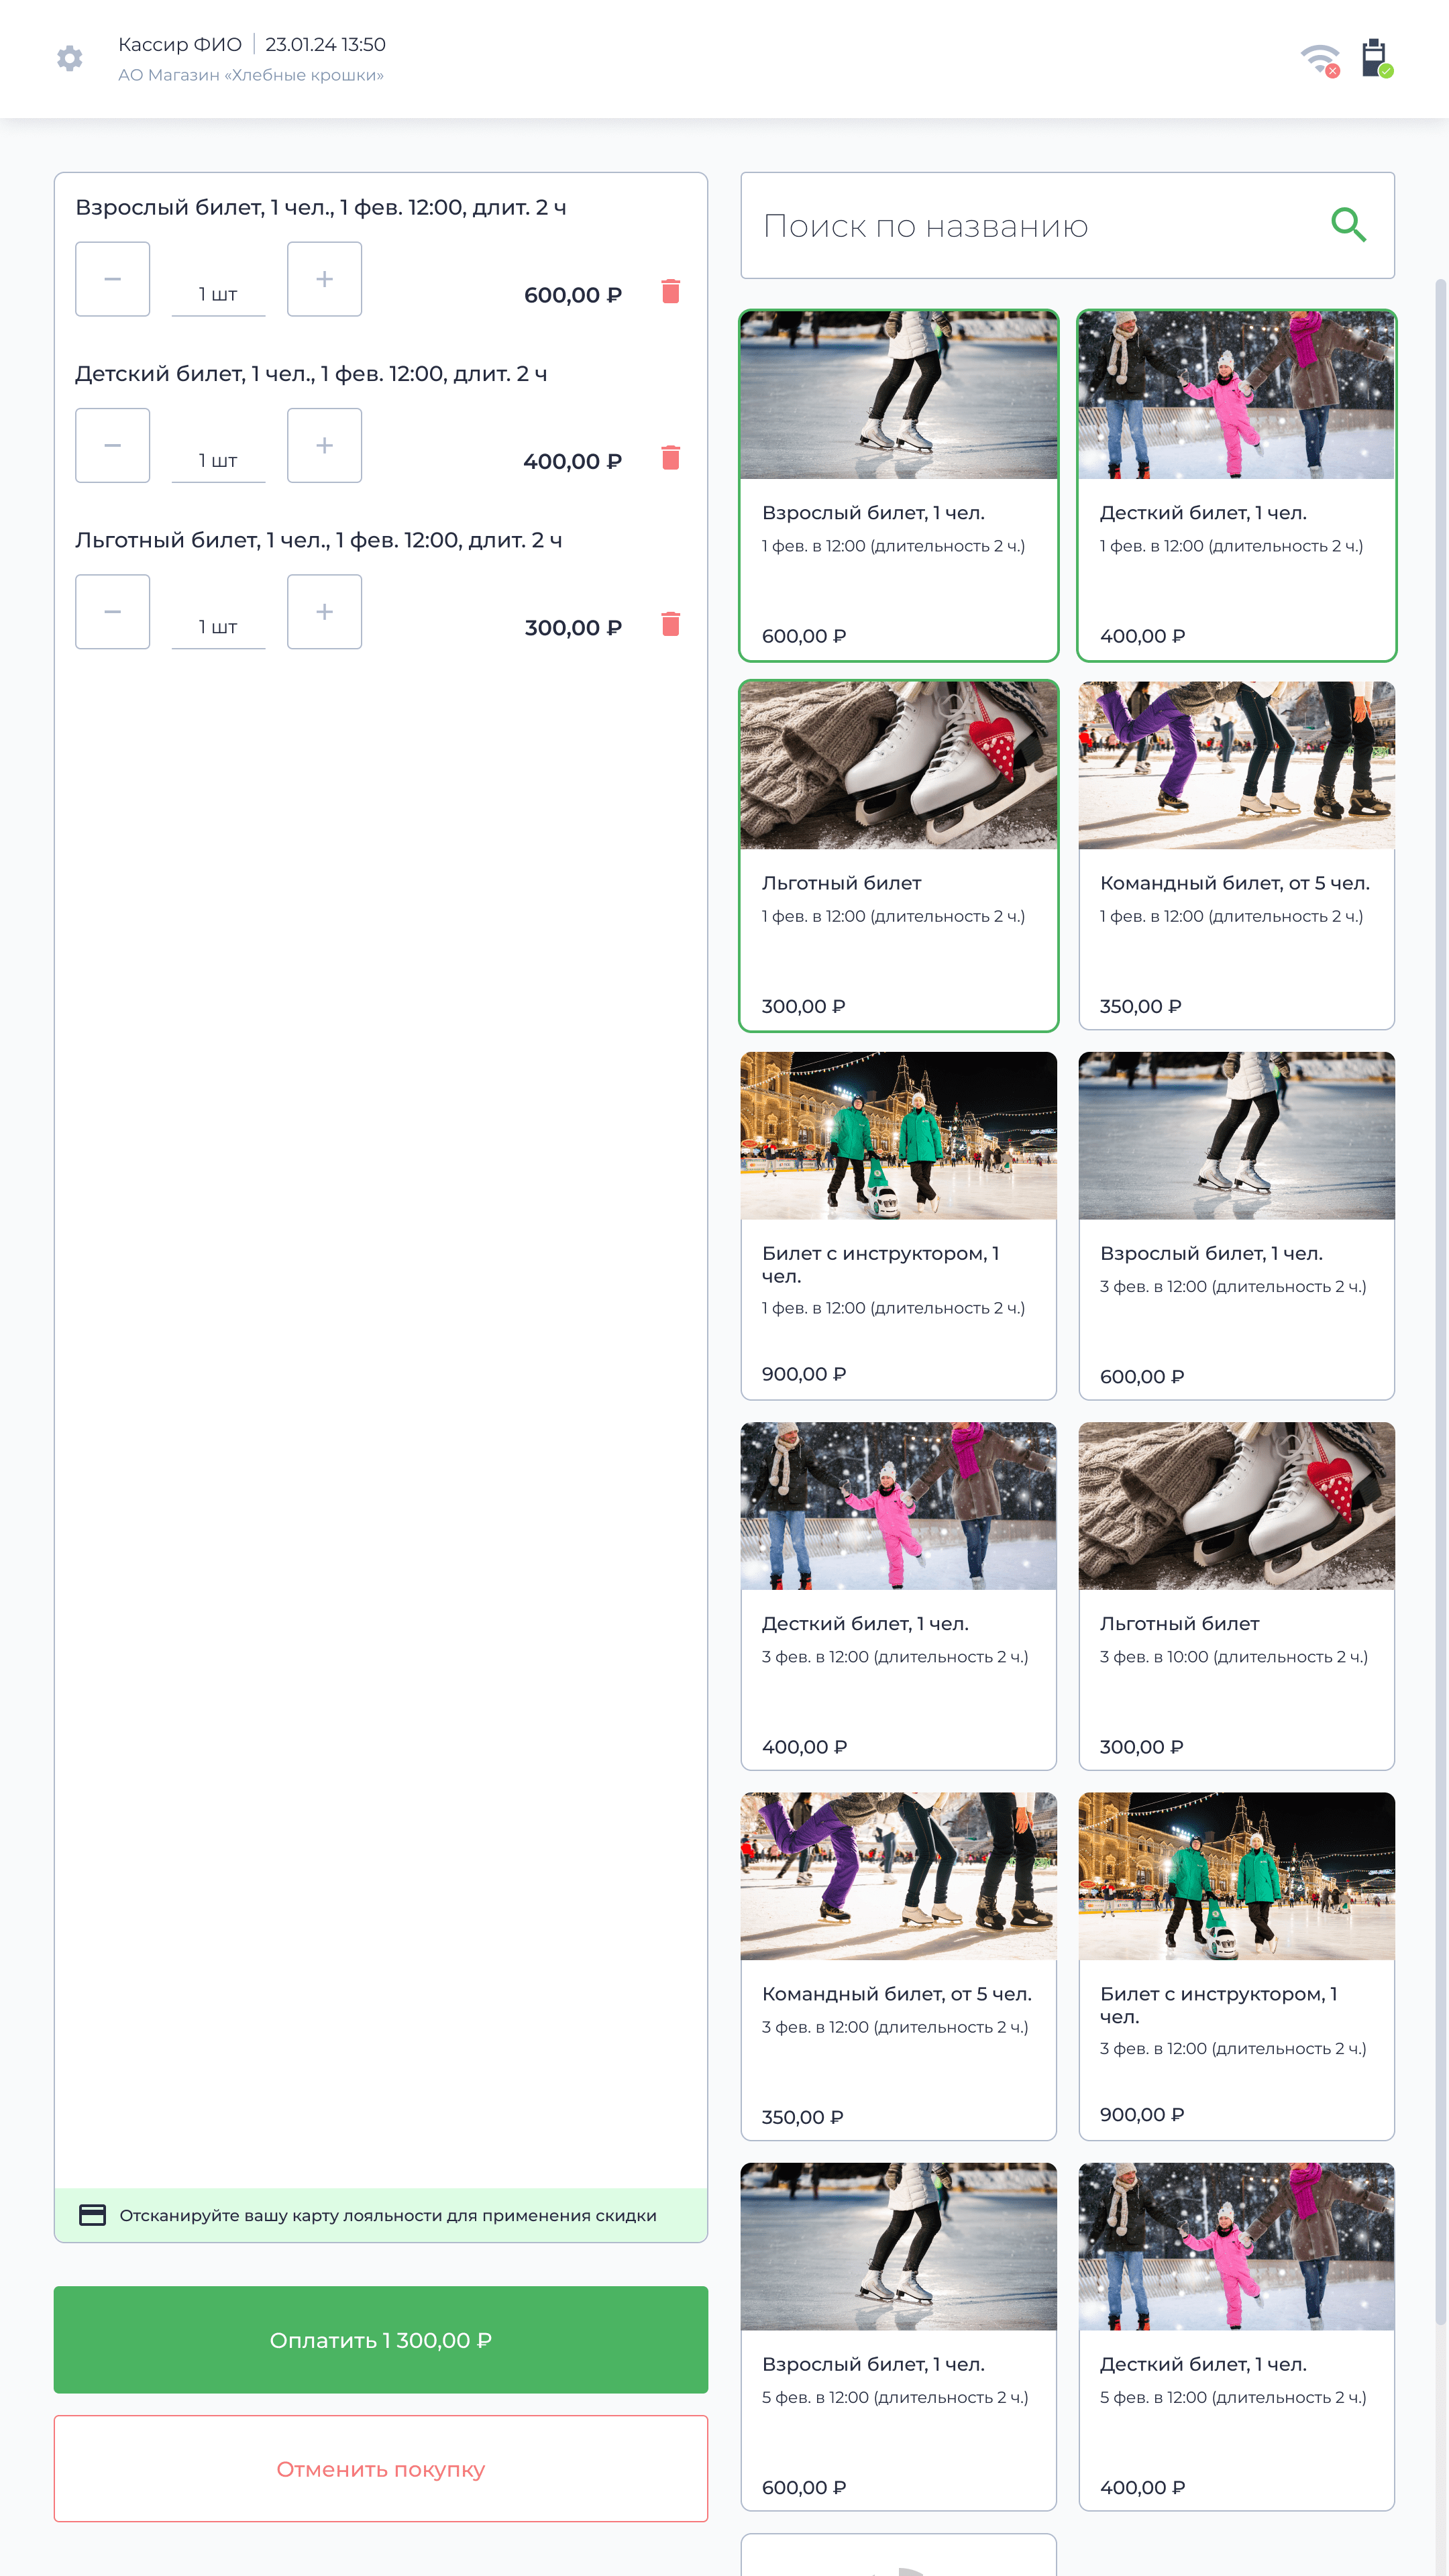Screen dimensions: 1449x2576
Task: Edit the Взрослый билет quantity field
Action: (x=218, y=294)
